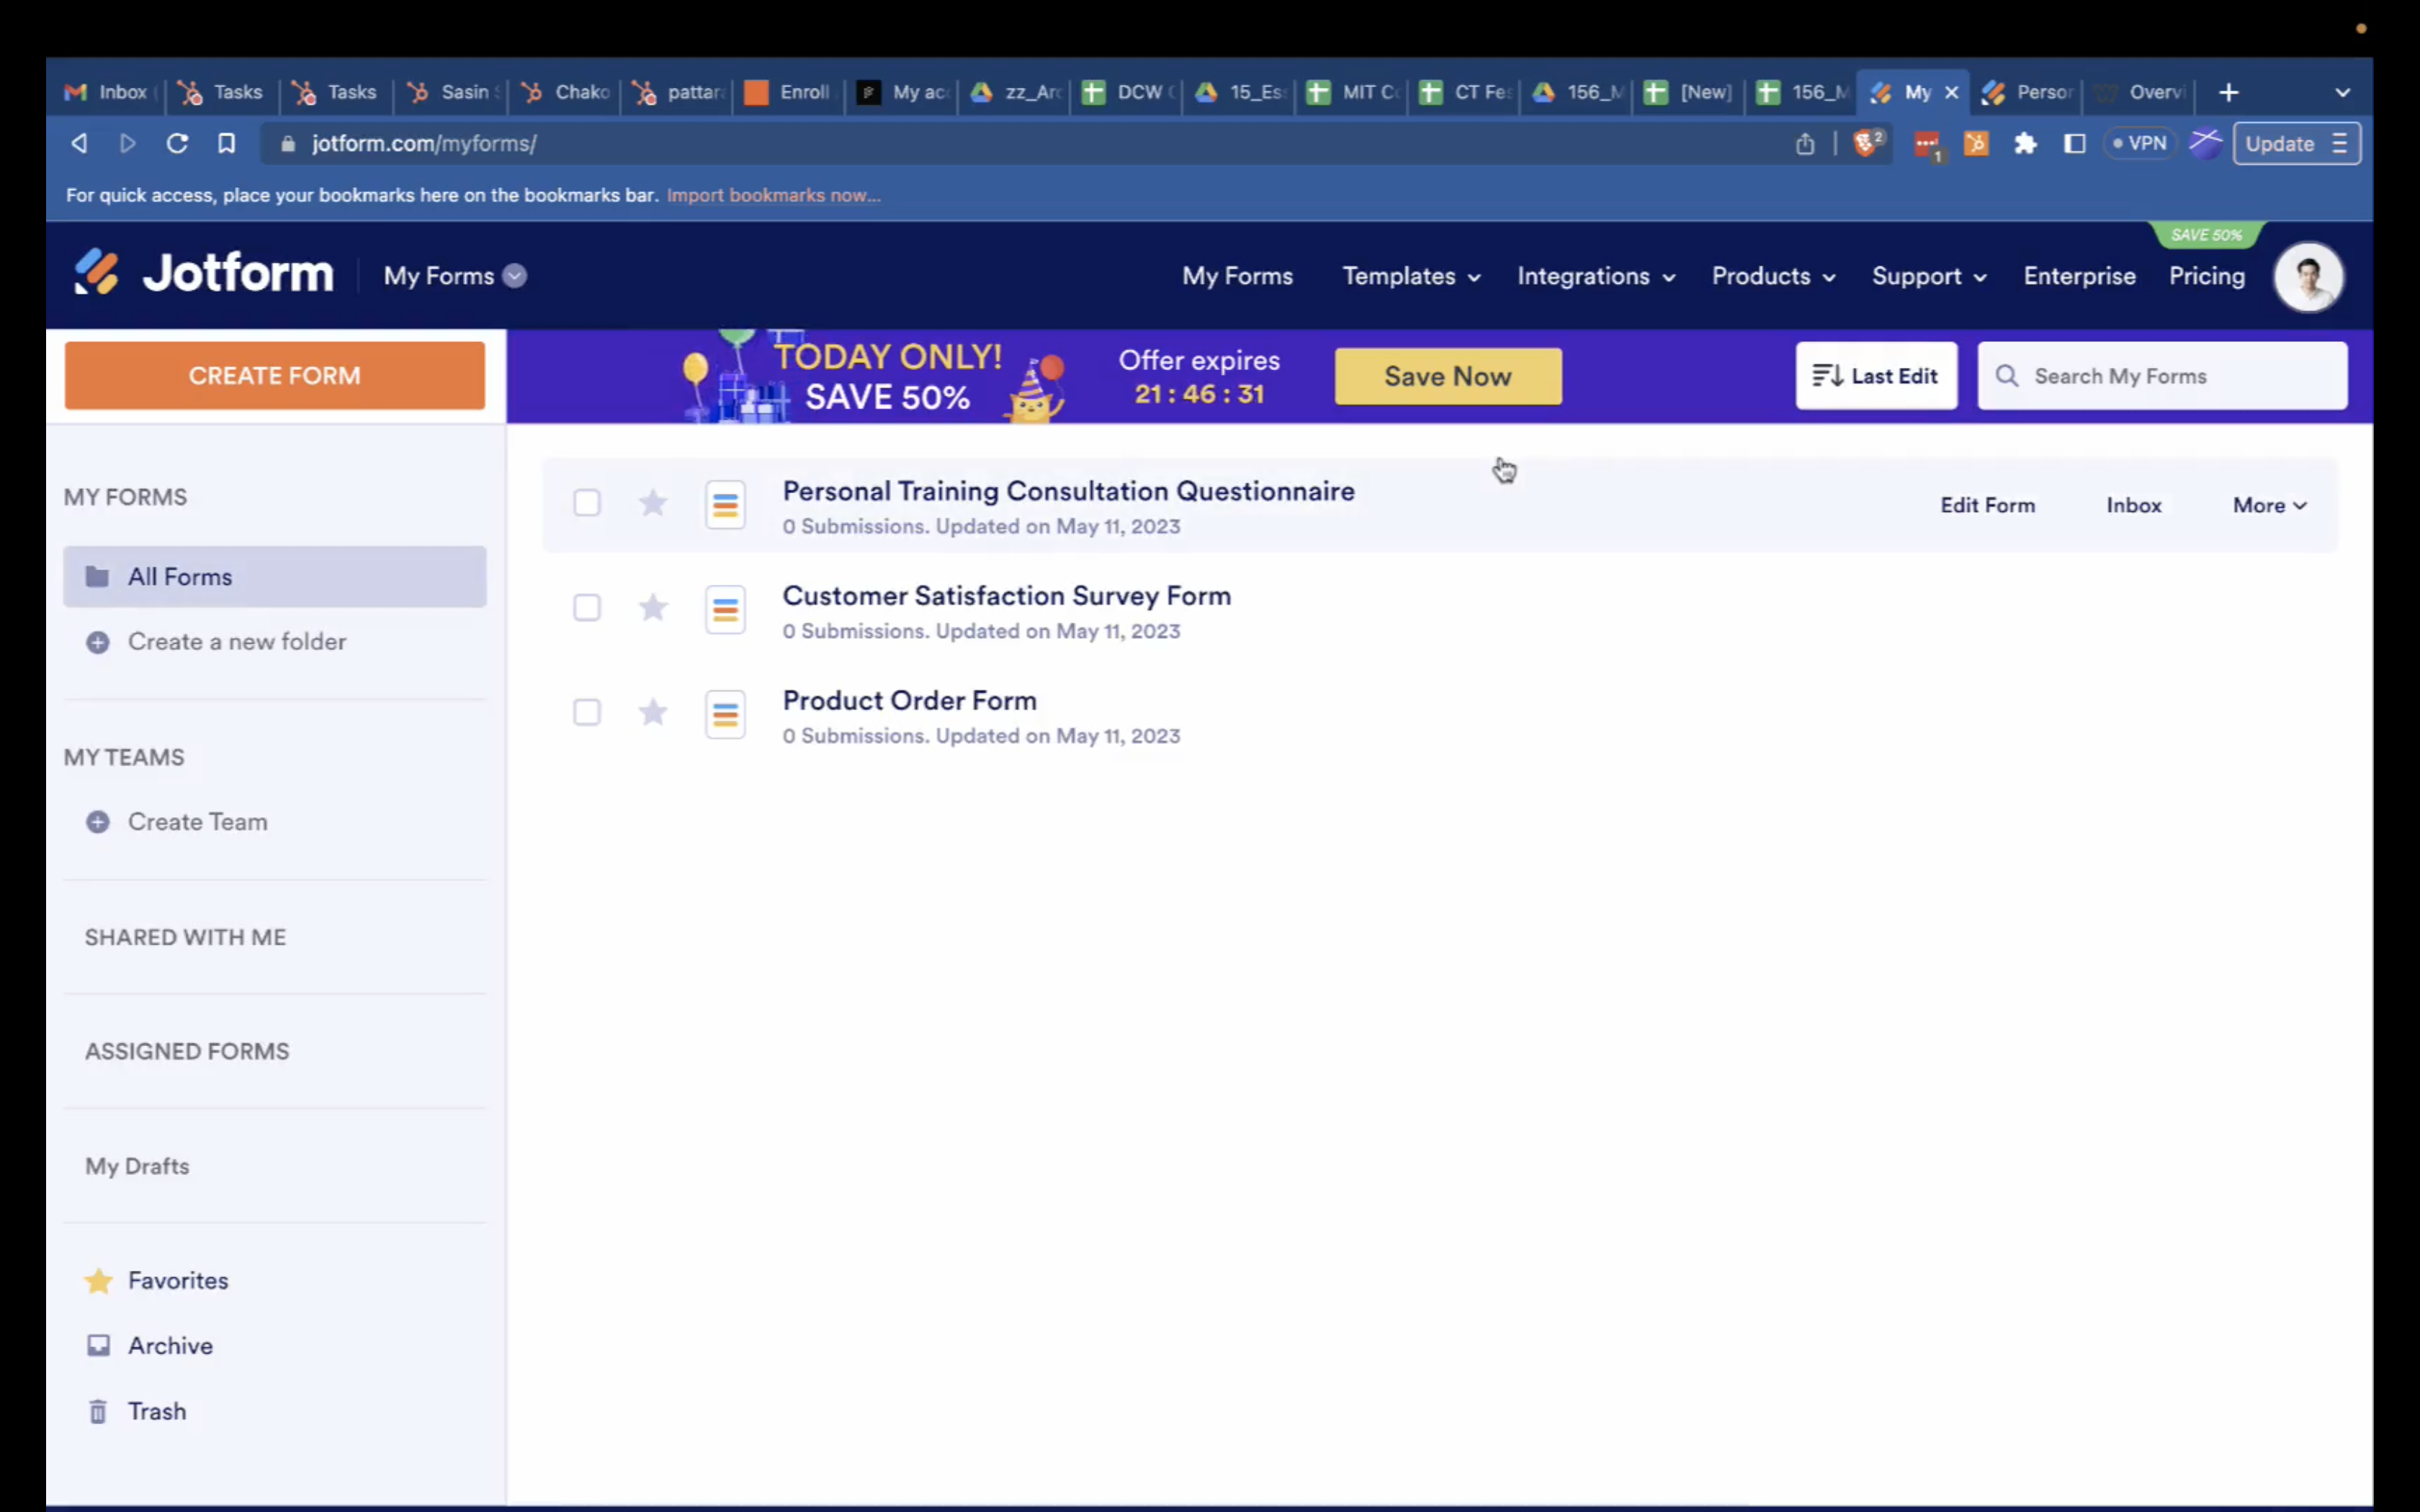Image resolution: width=2420 pixels, height=1512 pixels.
Task: Click the star next to Product Order Form
Action: tap(653, 713)
